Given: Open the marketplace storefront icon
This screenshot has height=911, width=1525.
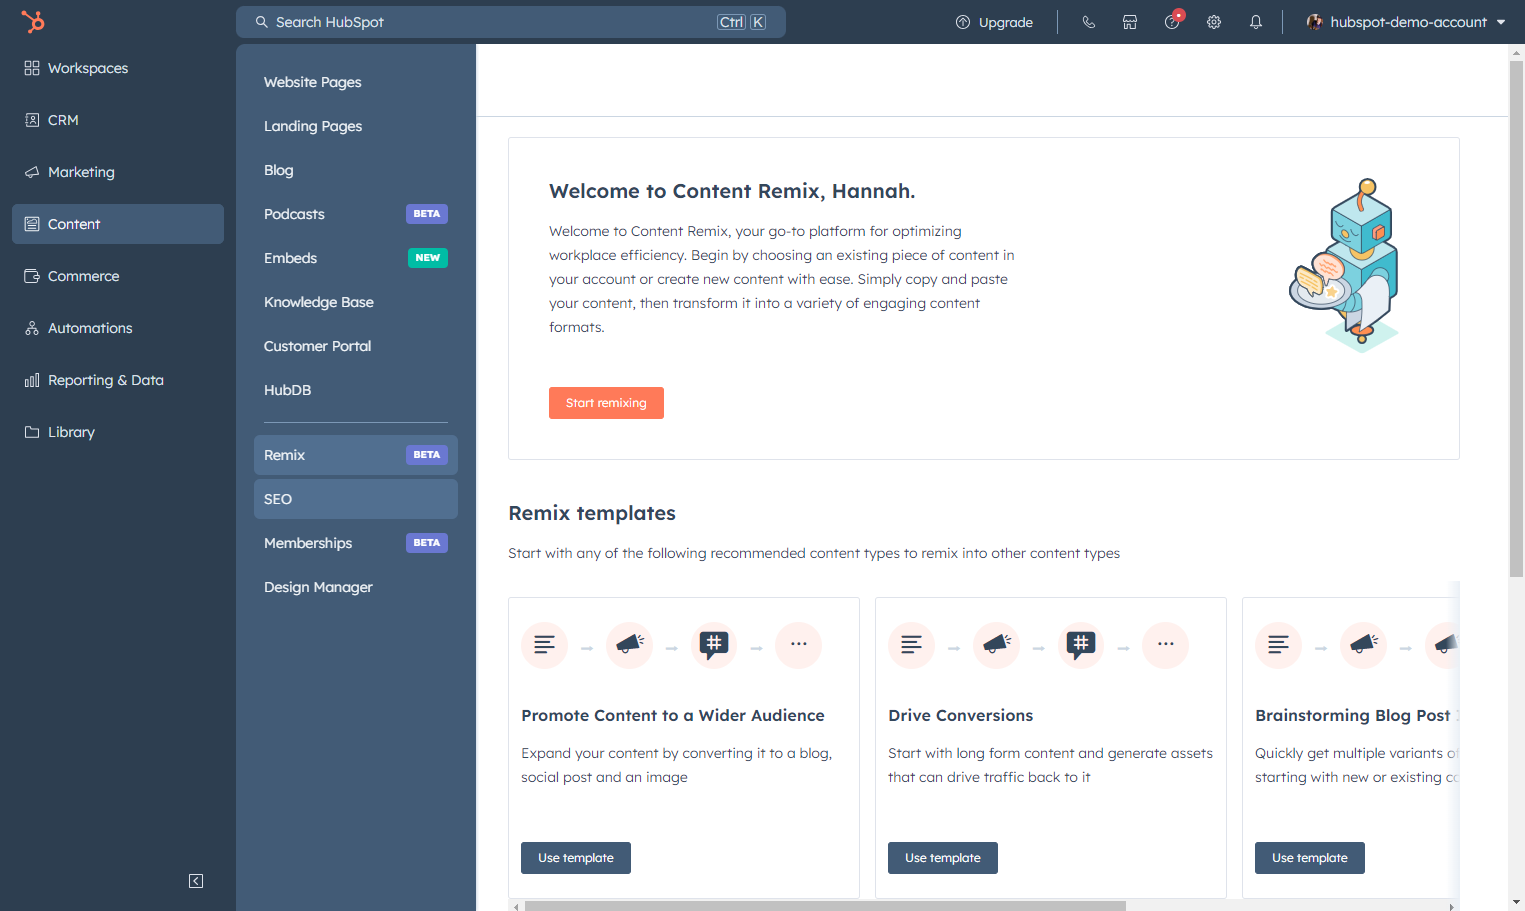Looking at the screenshot, I should [x=1130, y=22].
